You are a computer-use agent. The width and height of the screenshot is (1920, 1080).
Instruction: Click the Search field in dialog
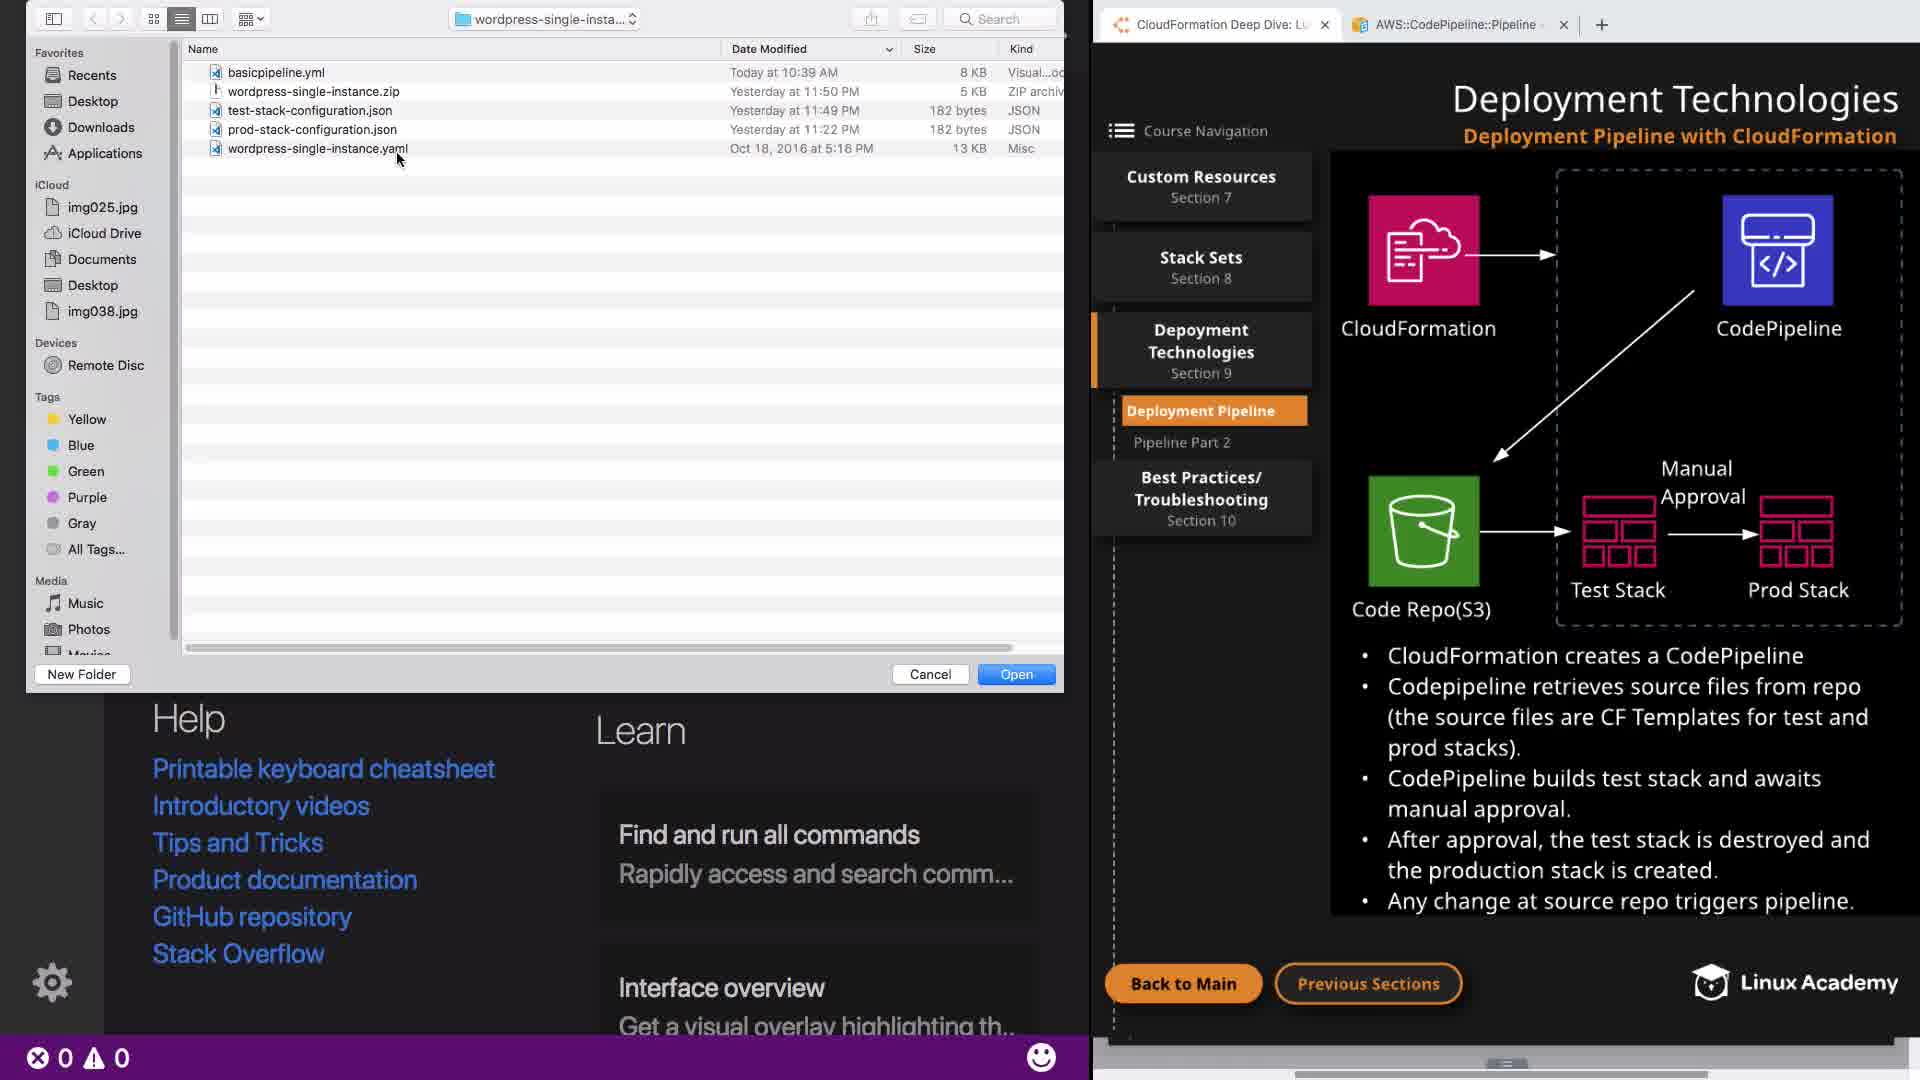tap(1005, 19)
